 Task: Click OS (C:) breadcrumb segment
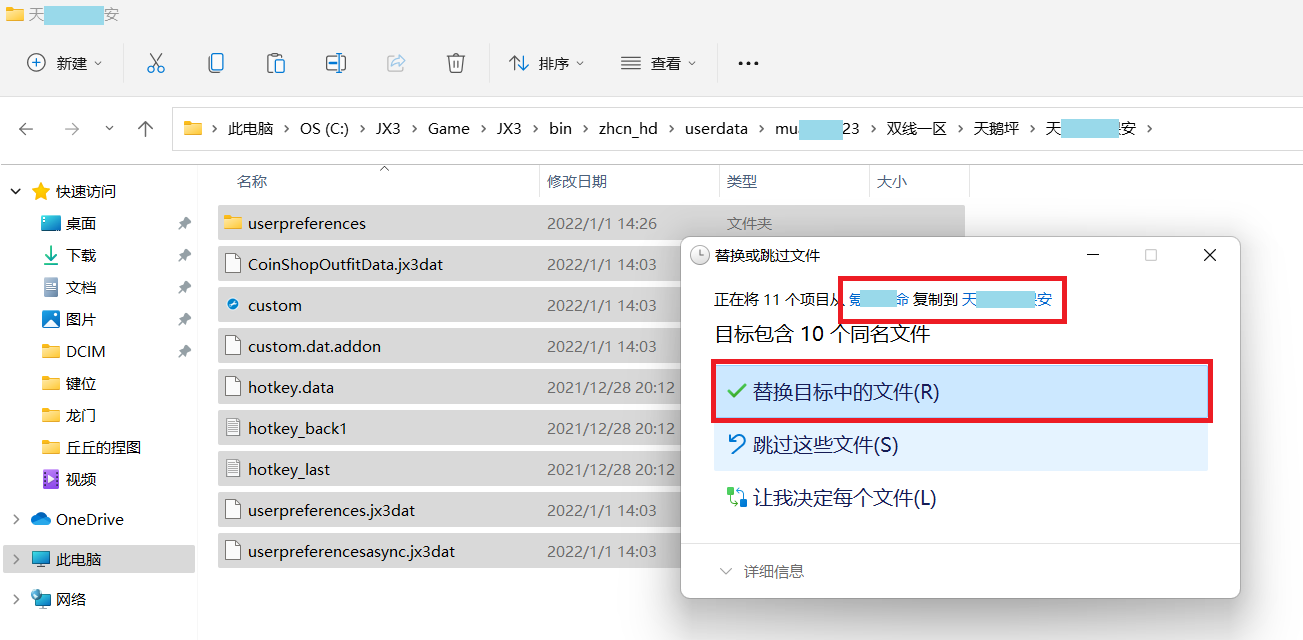point(324,129)
